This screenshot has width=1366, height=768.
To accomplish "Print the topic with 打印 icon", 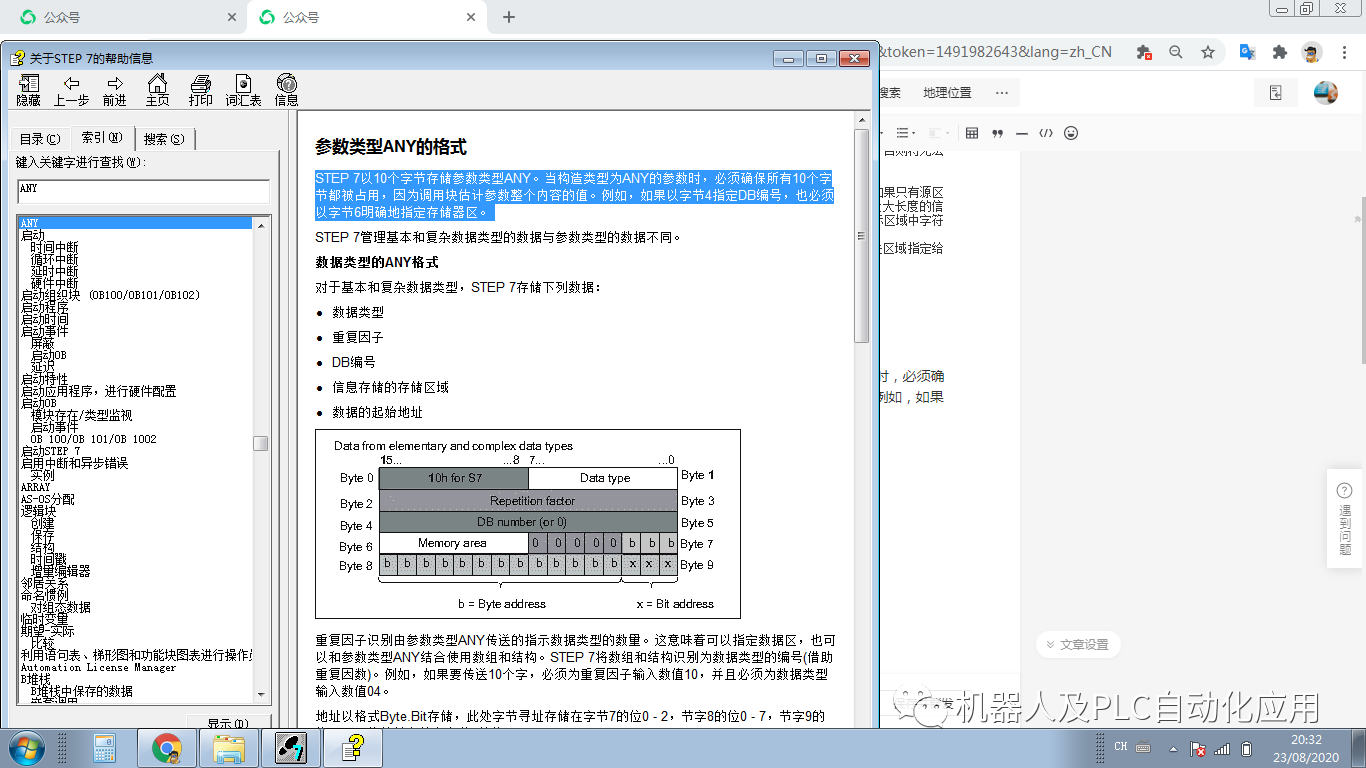I will click(x=201, y=90).
